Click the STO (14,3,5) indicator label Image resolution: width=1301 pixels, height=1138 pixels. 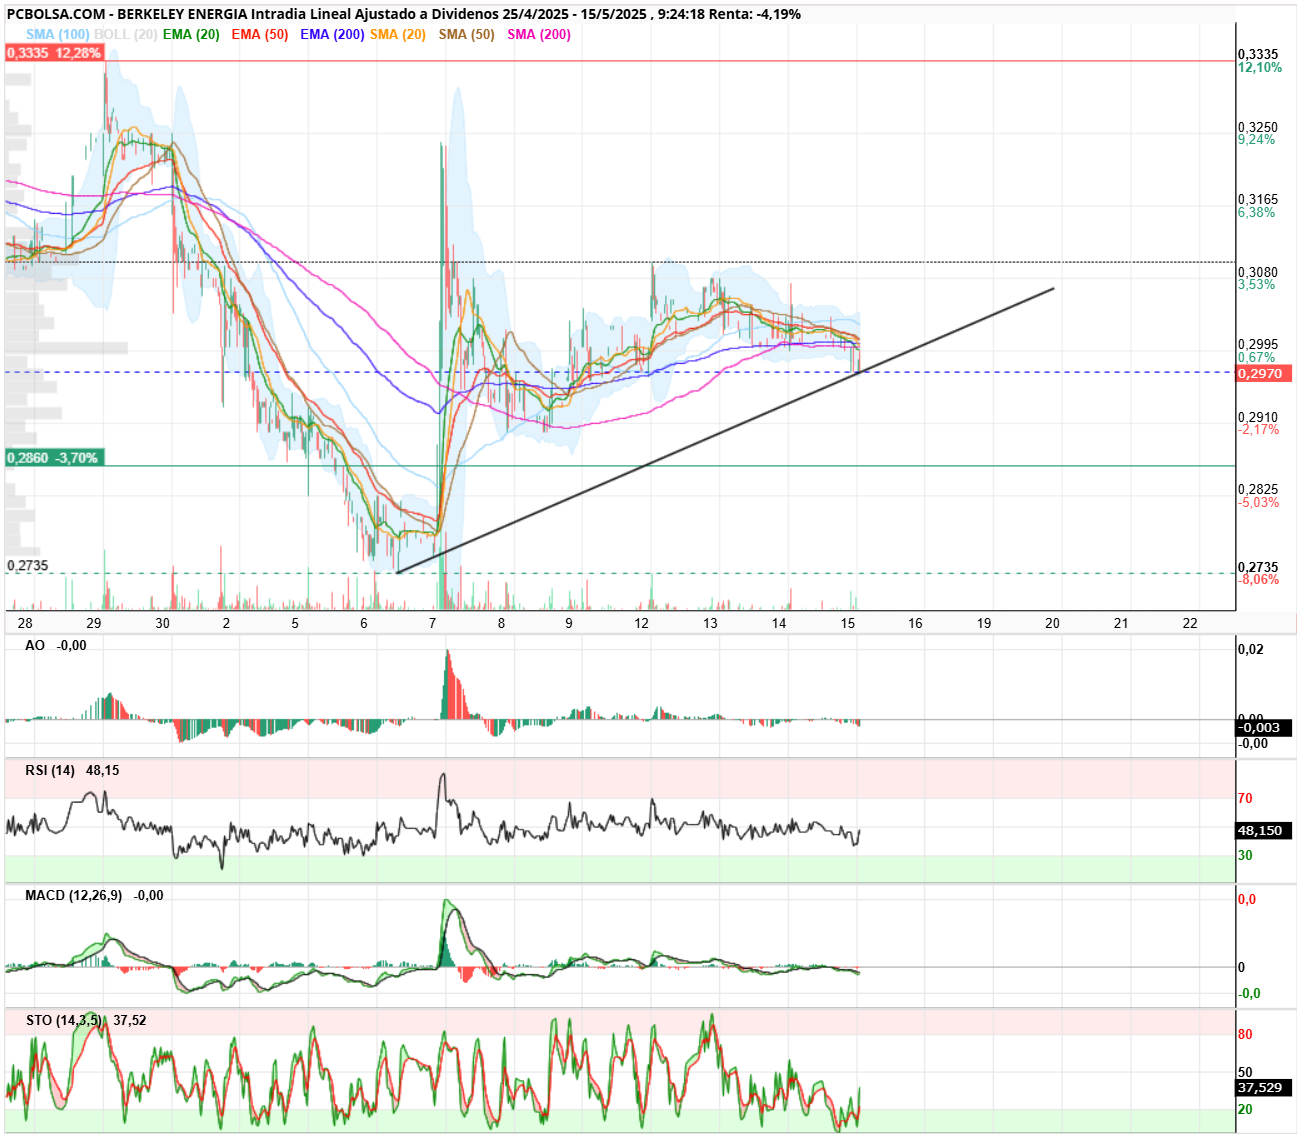(x=64, y=1020)
